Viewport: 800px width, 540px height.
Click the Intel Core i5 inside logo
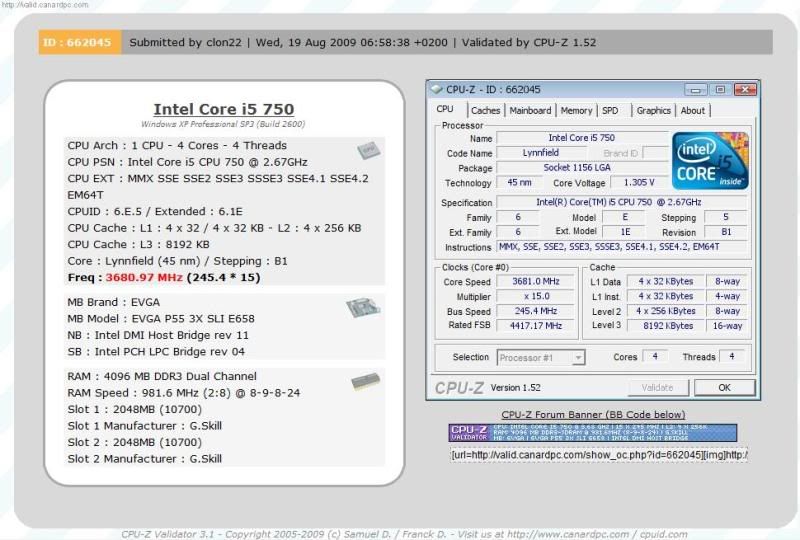coord(711,161)
